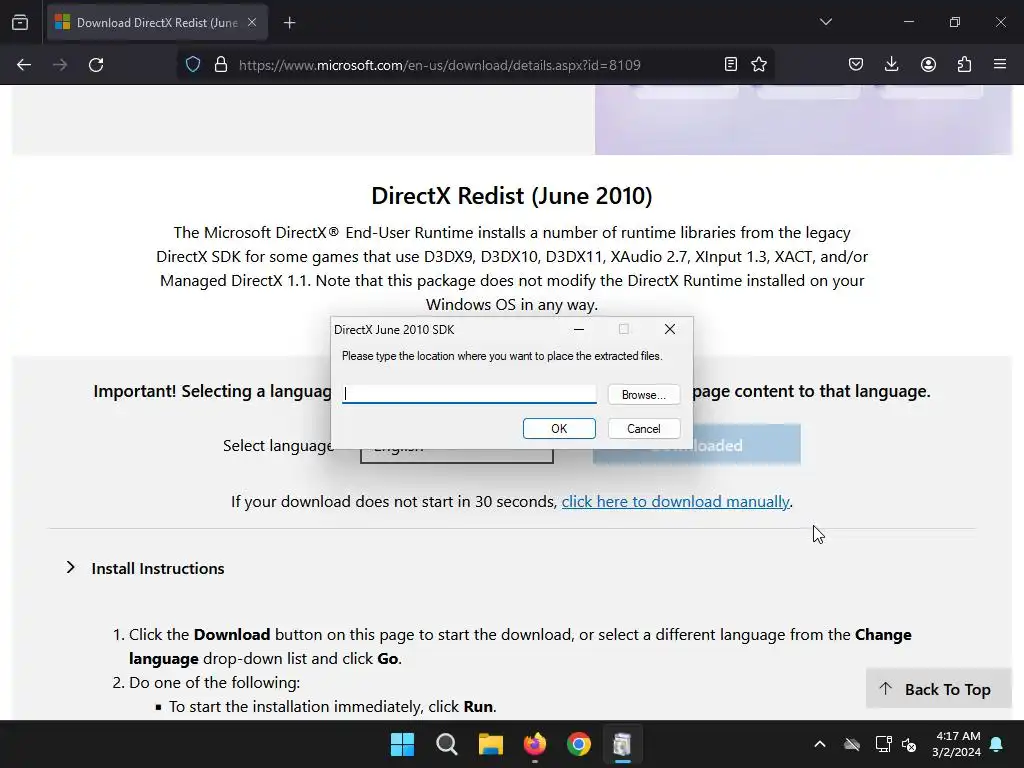This screenshot has width=1024, height=768.
Task: Click the address bar URL
Action: 440,65
